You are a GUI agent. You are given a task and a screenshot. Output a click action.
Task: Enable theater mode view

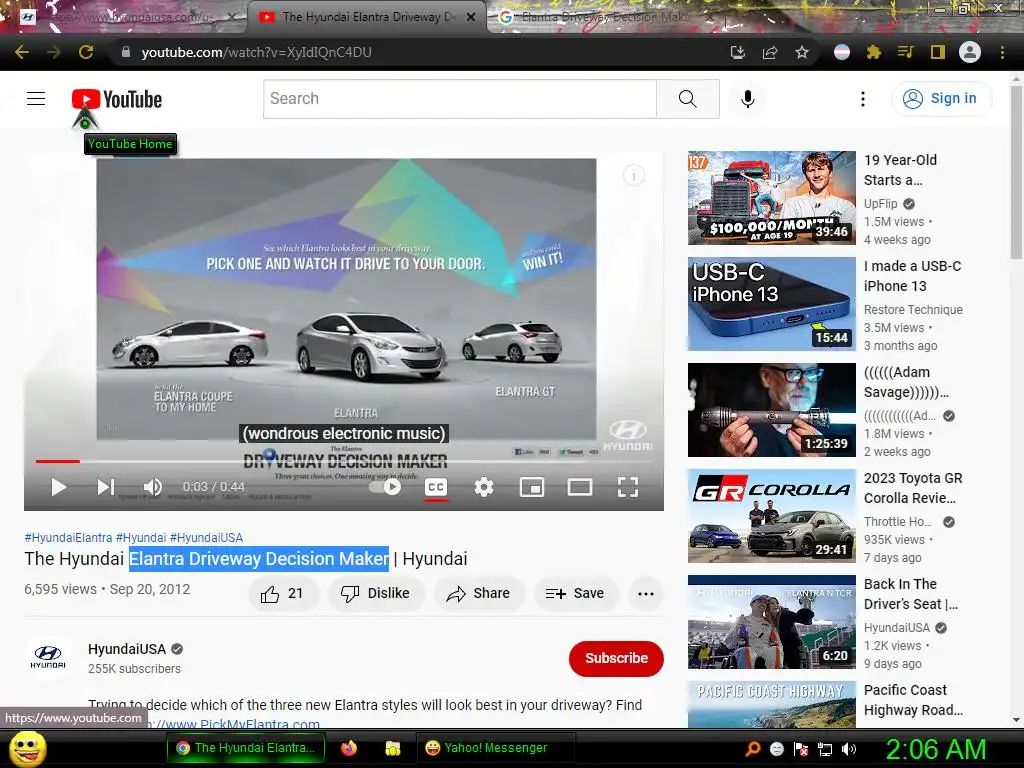coord(580,487)
